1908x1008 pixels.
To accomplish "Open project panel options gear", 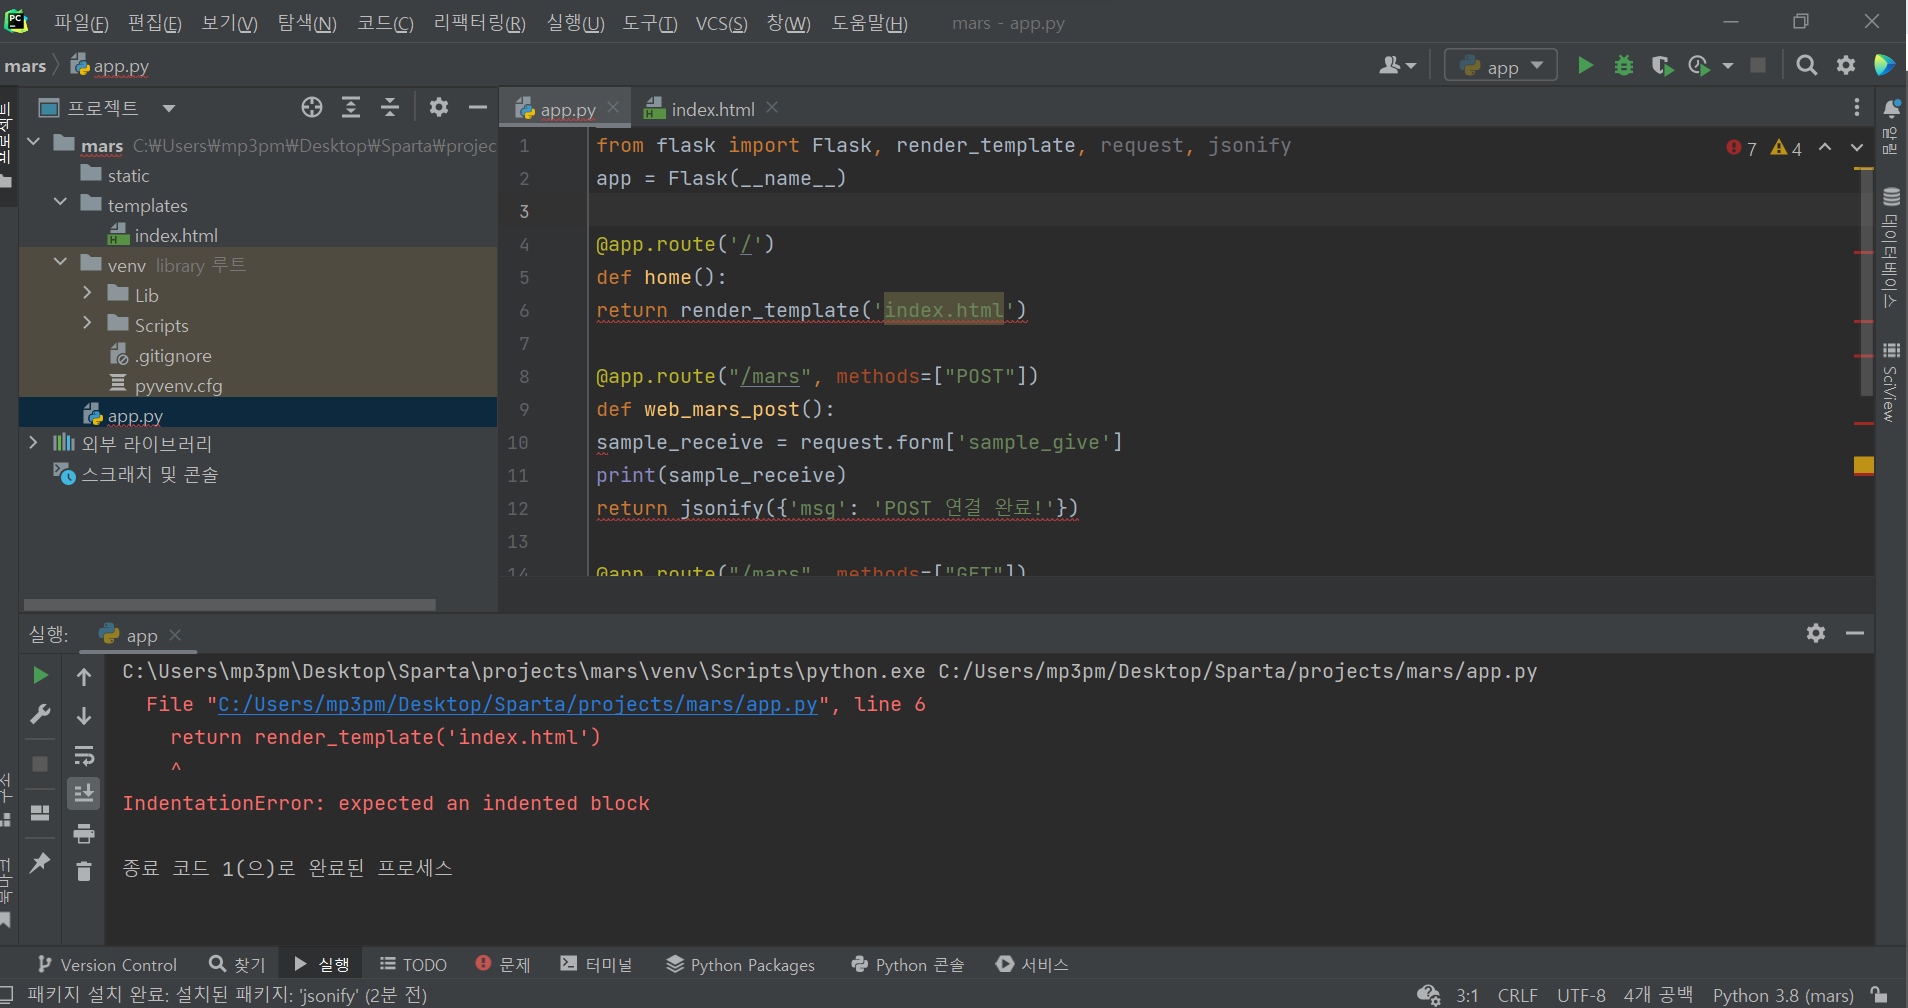I will point(439,107).
